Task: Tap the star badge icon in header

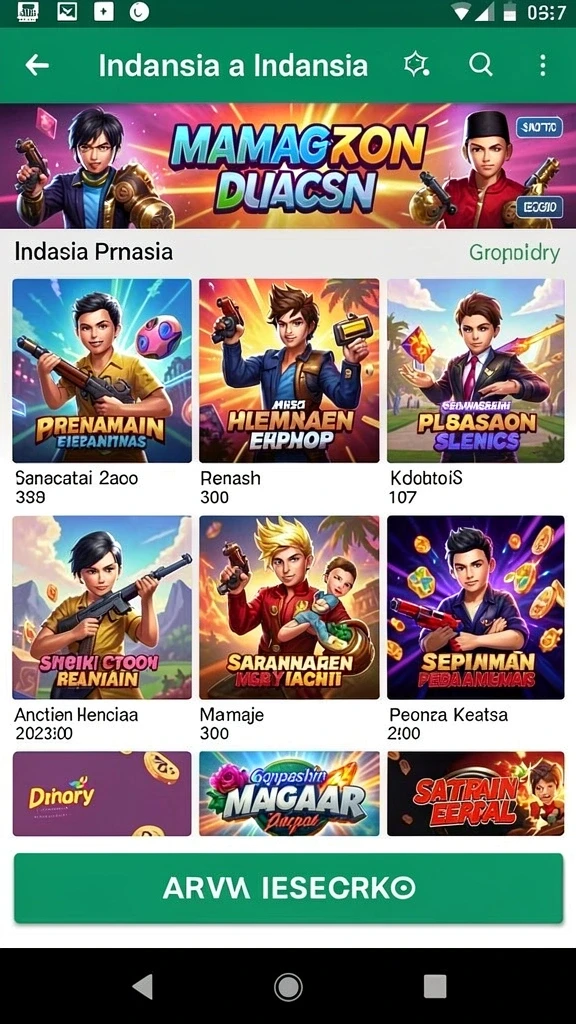Action: [x=416, y=64]
